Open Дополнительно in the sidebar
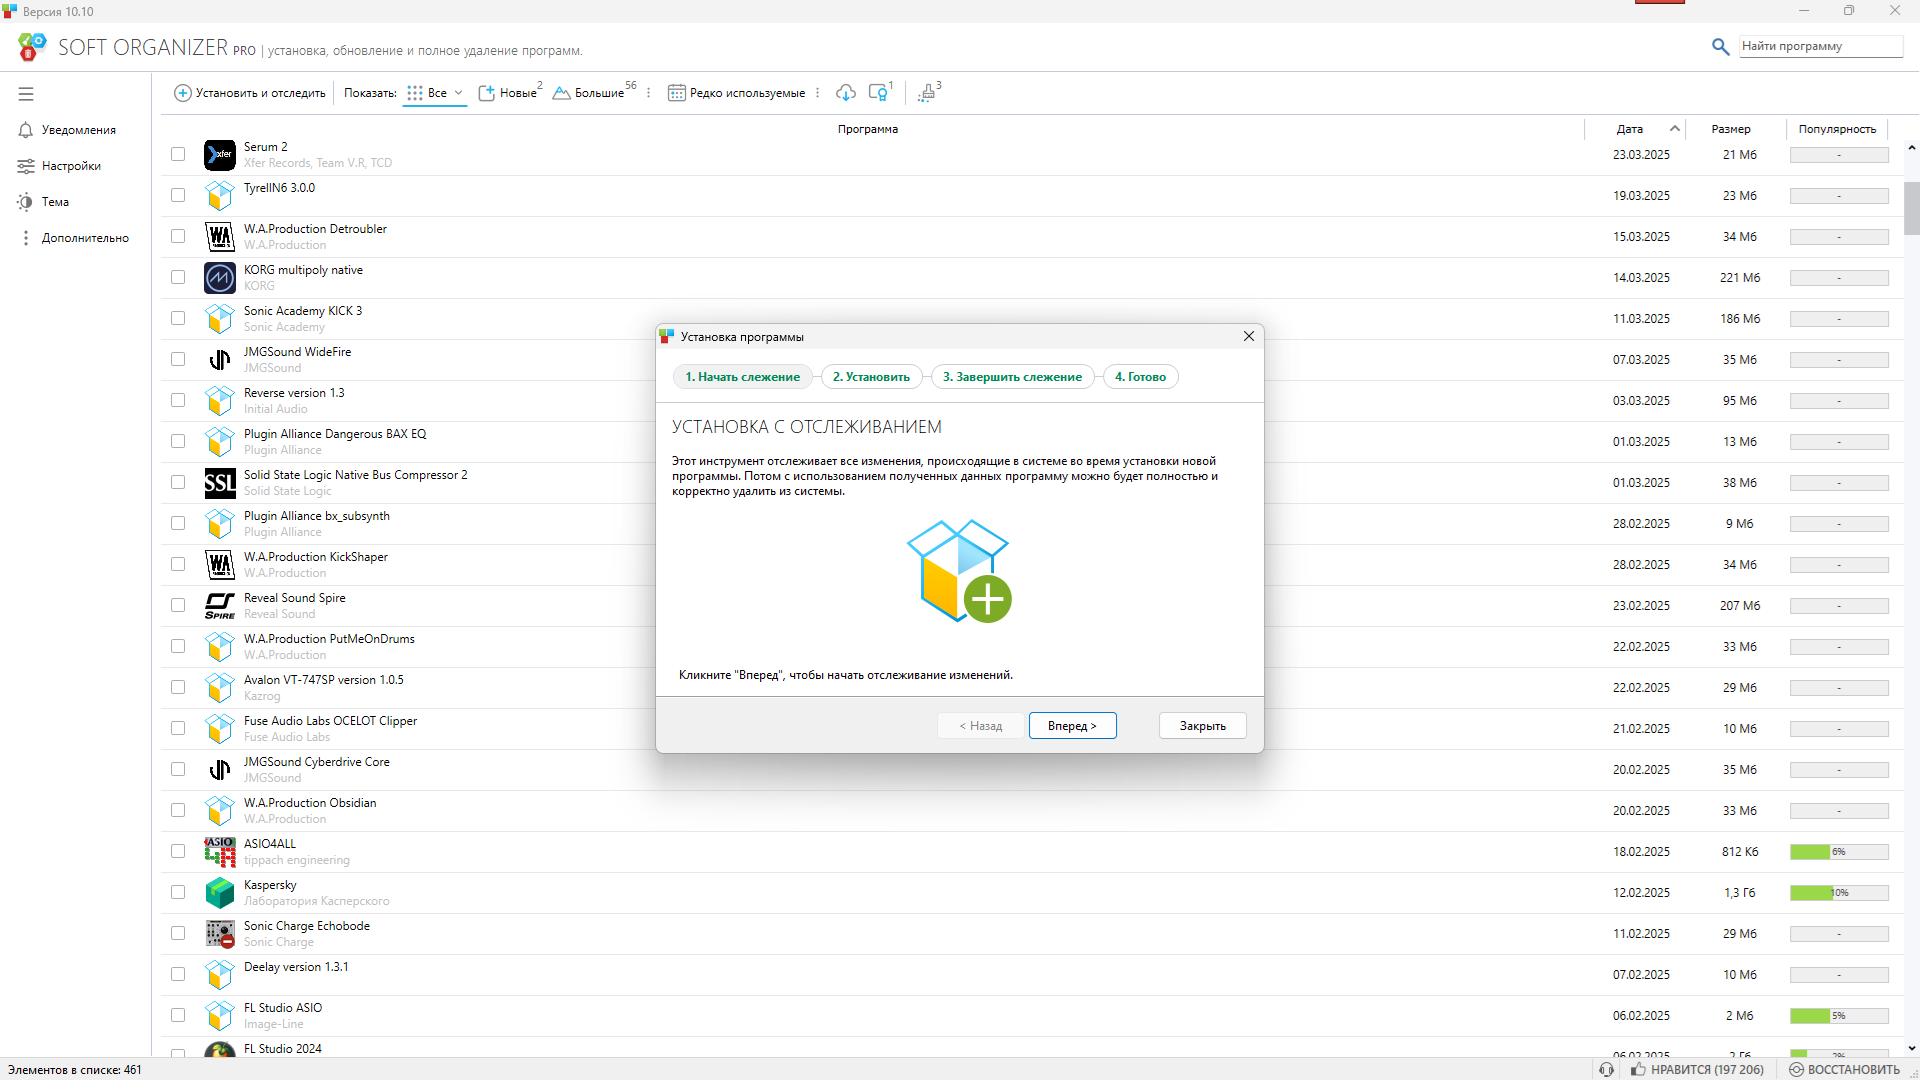The image size is (1920, 1080). pos(75,238)
